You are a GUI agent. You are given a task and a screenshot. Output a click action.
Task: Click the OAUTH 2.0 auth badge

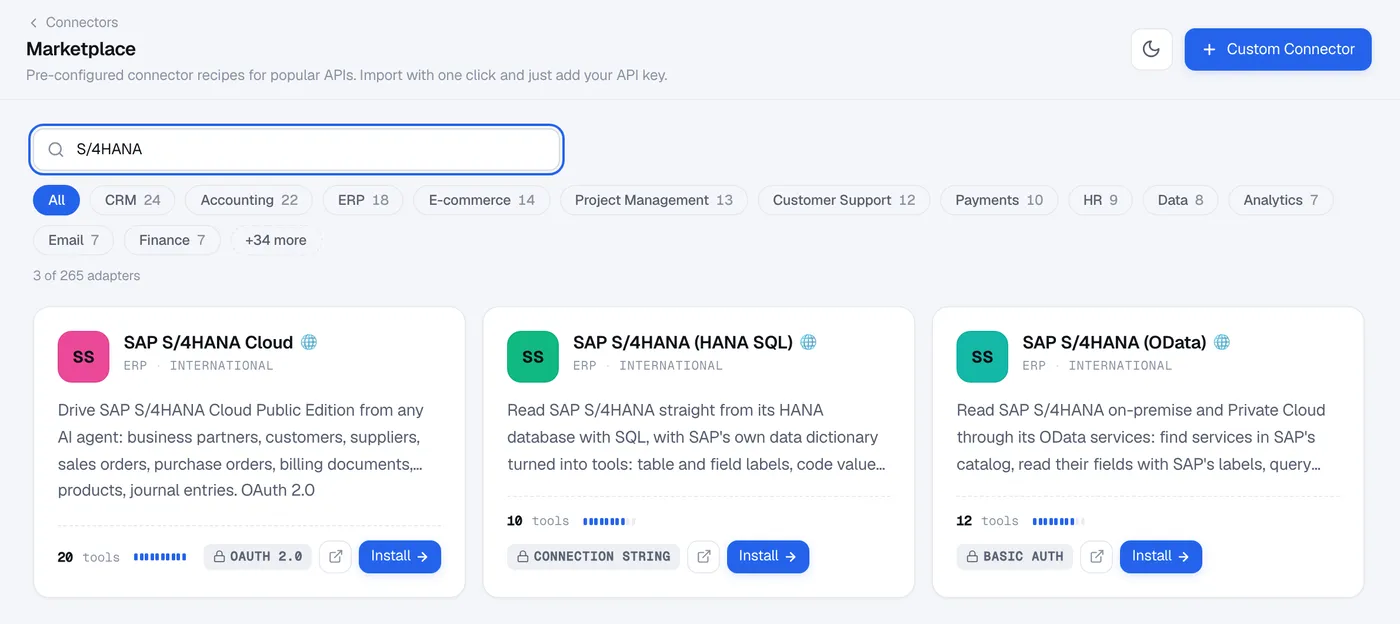(258, 557)
